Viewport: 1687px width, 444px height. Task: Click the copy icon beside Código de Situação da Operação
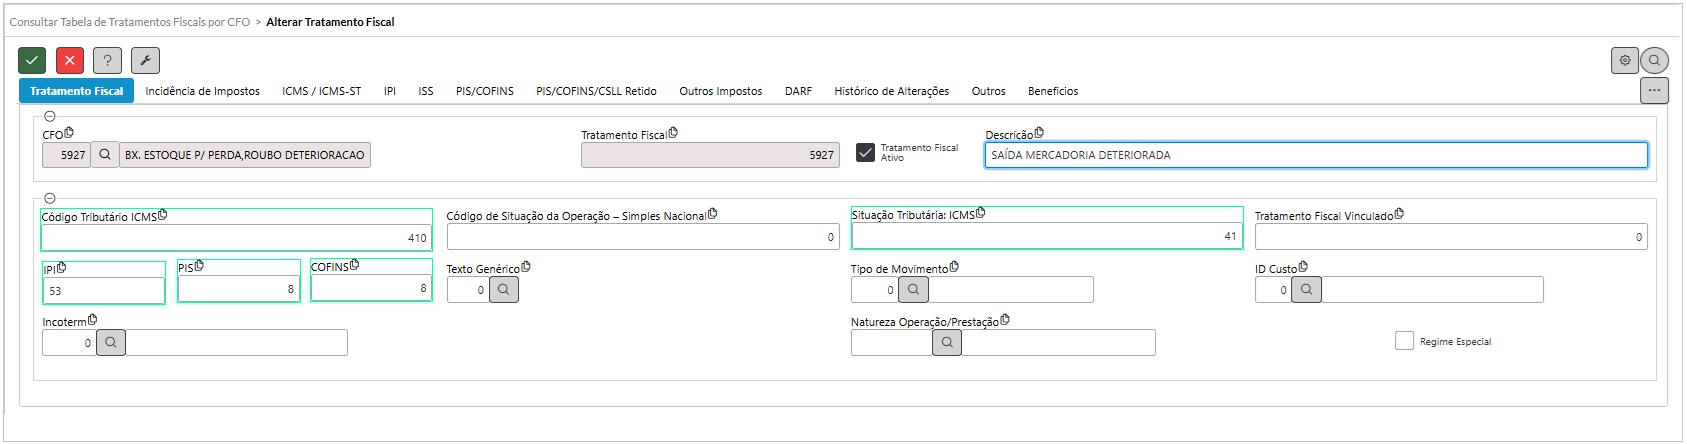713,214
